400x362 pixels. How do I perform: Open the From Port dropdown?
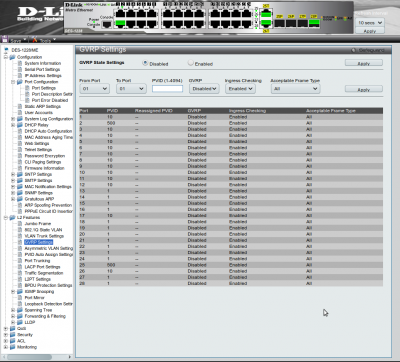(x=94, y=89)
